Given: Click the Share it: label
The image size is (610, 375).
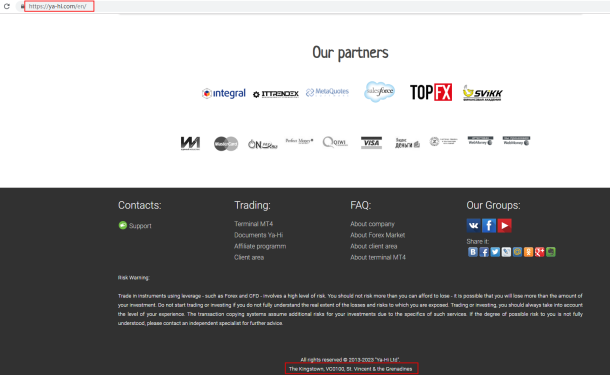Looking at the screenshot, I should point(477,241).
